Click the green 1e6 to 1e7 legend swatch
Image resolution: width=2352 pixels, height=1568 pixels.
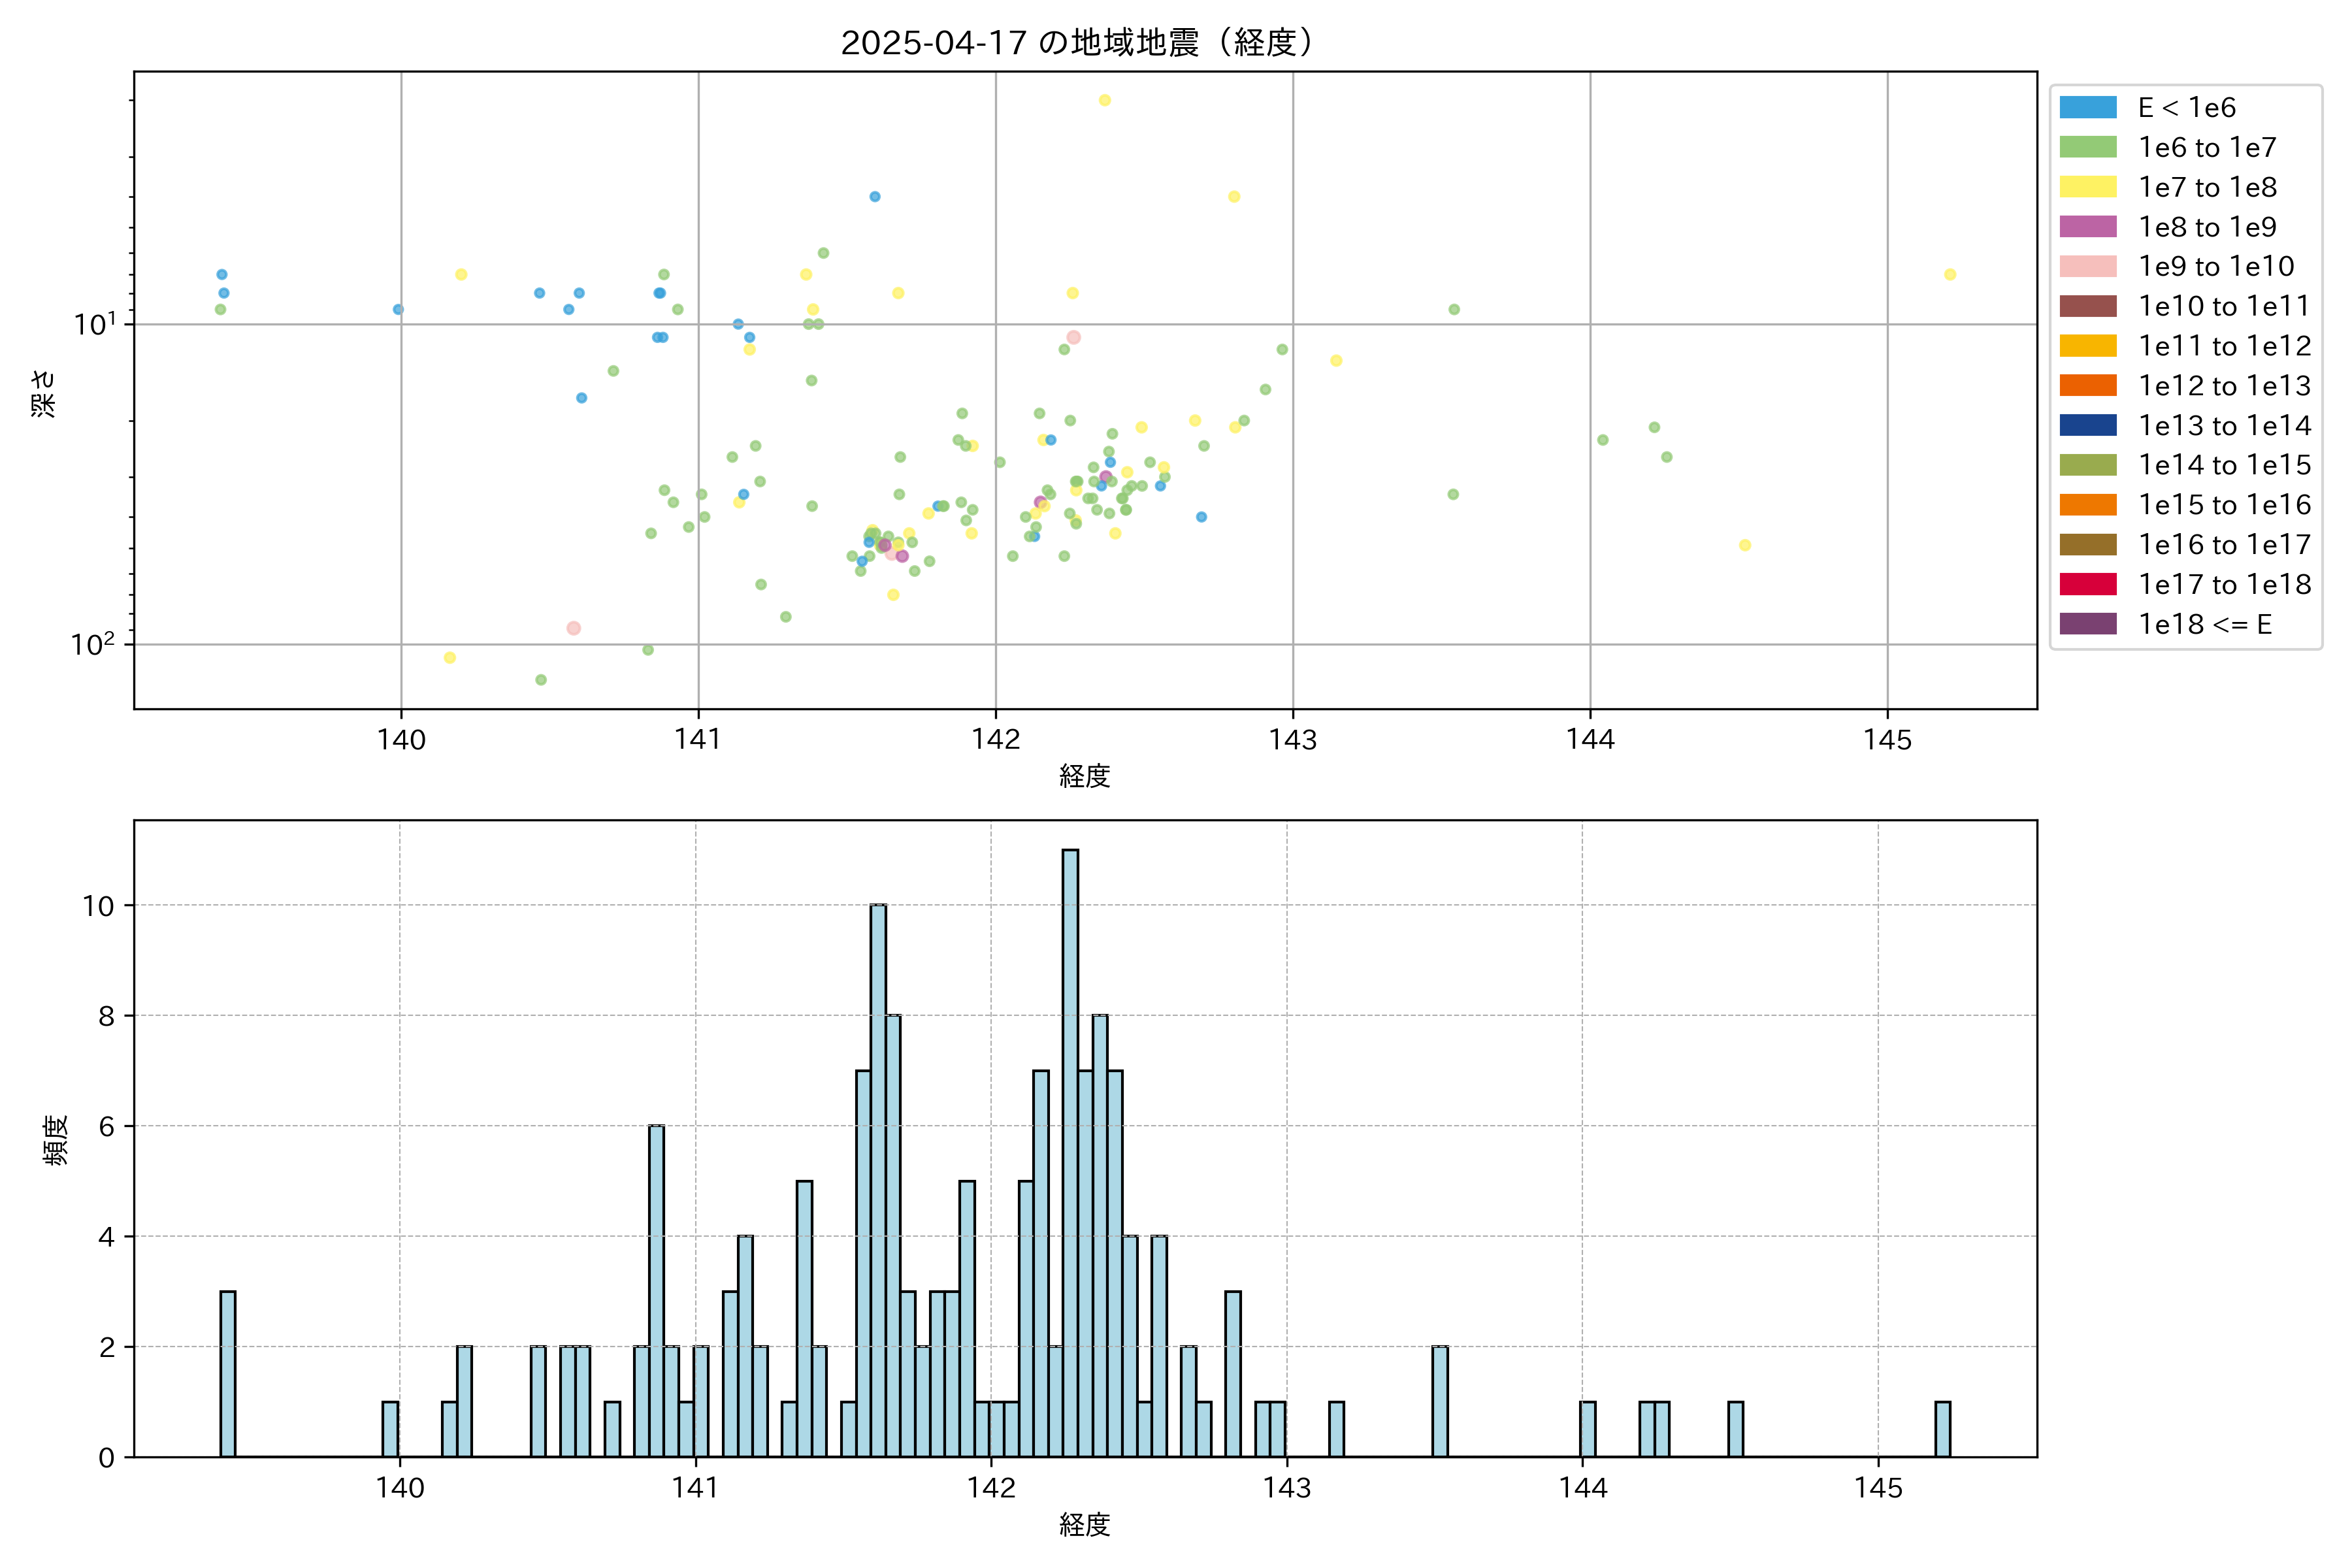pos(2087,148)
